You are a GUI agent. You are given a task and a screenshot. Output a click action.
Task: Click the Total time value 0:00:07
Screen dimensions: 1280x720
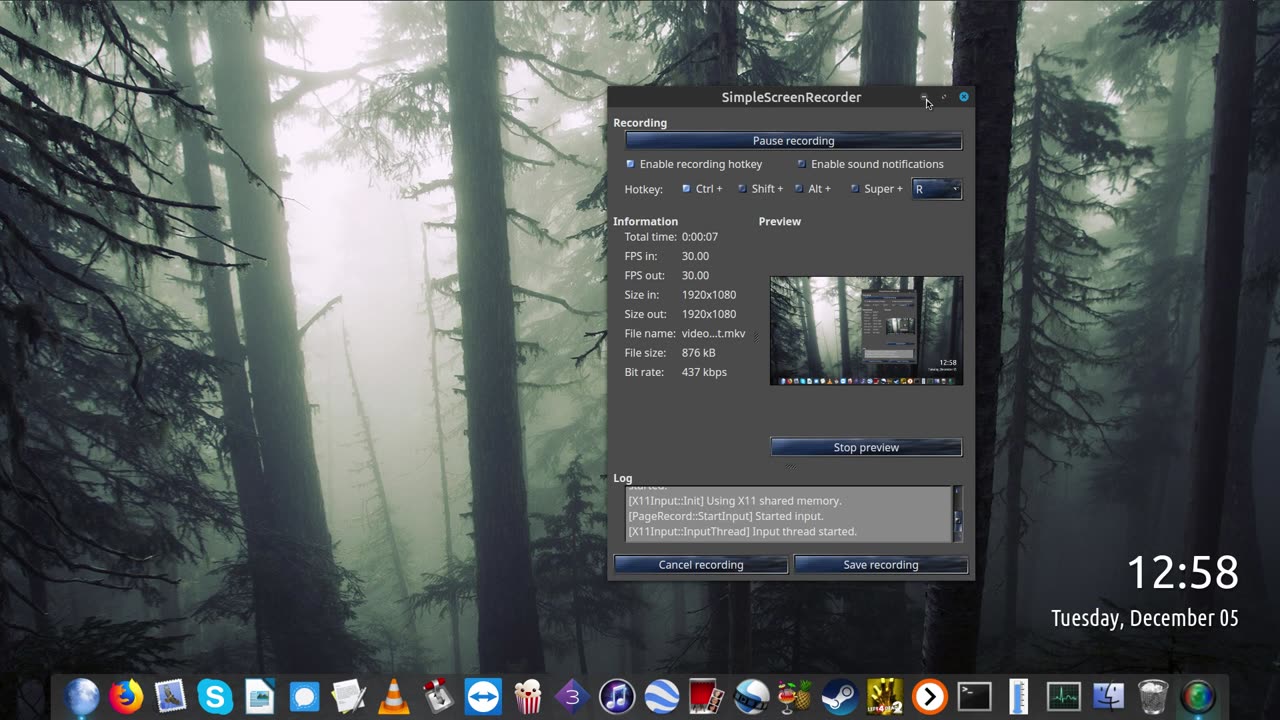(x=700, y=237)
